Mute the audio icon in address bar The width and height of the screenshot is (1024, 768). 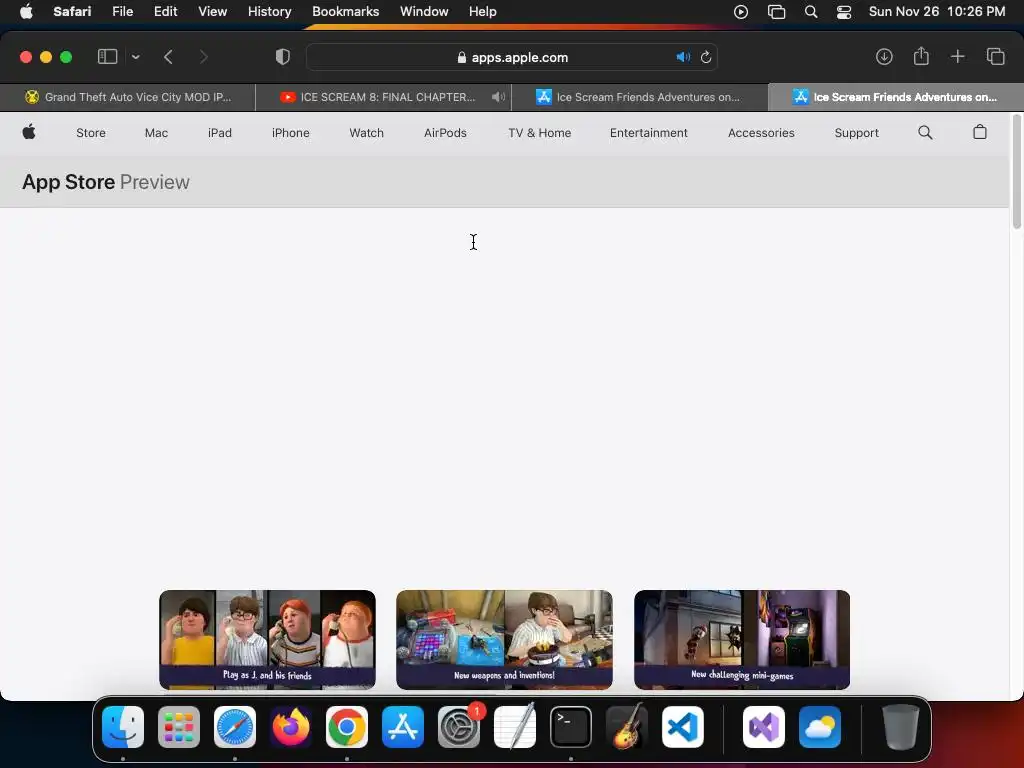click(683, 57)
